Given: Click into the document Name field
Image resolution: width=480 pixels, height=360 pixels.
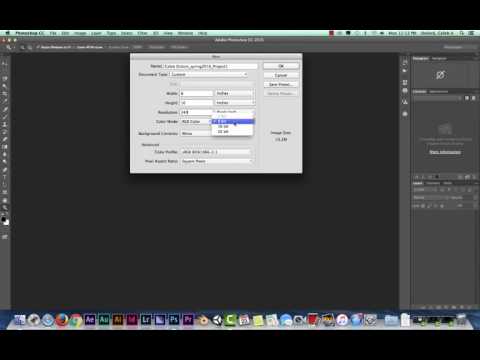Looking at the screenshot, I should (x=211, y=66).
